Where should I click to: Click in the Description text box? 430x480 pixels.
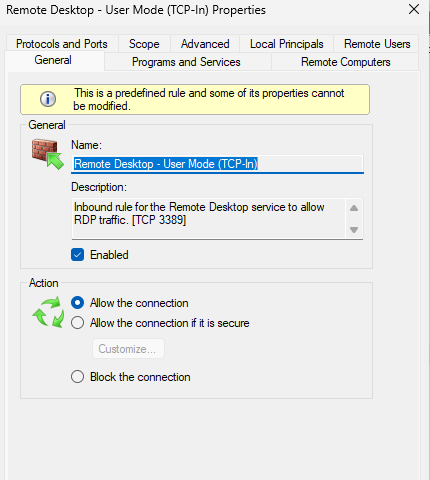(x=208, y=218)
